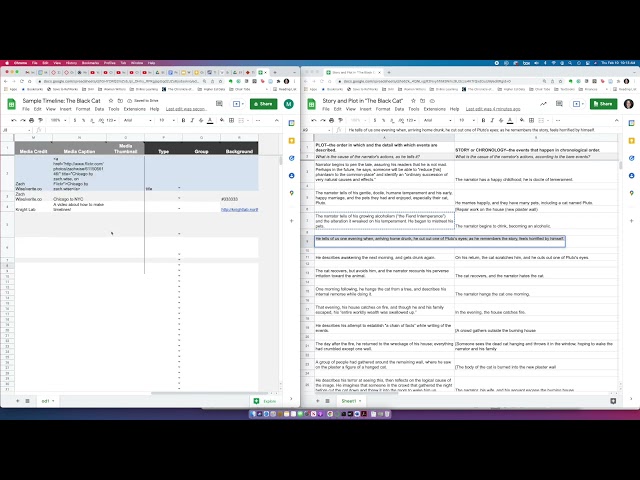The height and width of the screenshot is (480, 640).
Task: Star the Sample Timeline document
Action: [x=111, y=100]
